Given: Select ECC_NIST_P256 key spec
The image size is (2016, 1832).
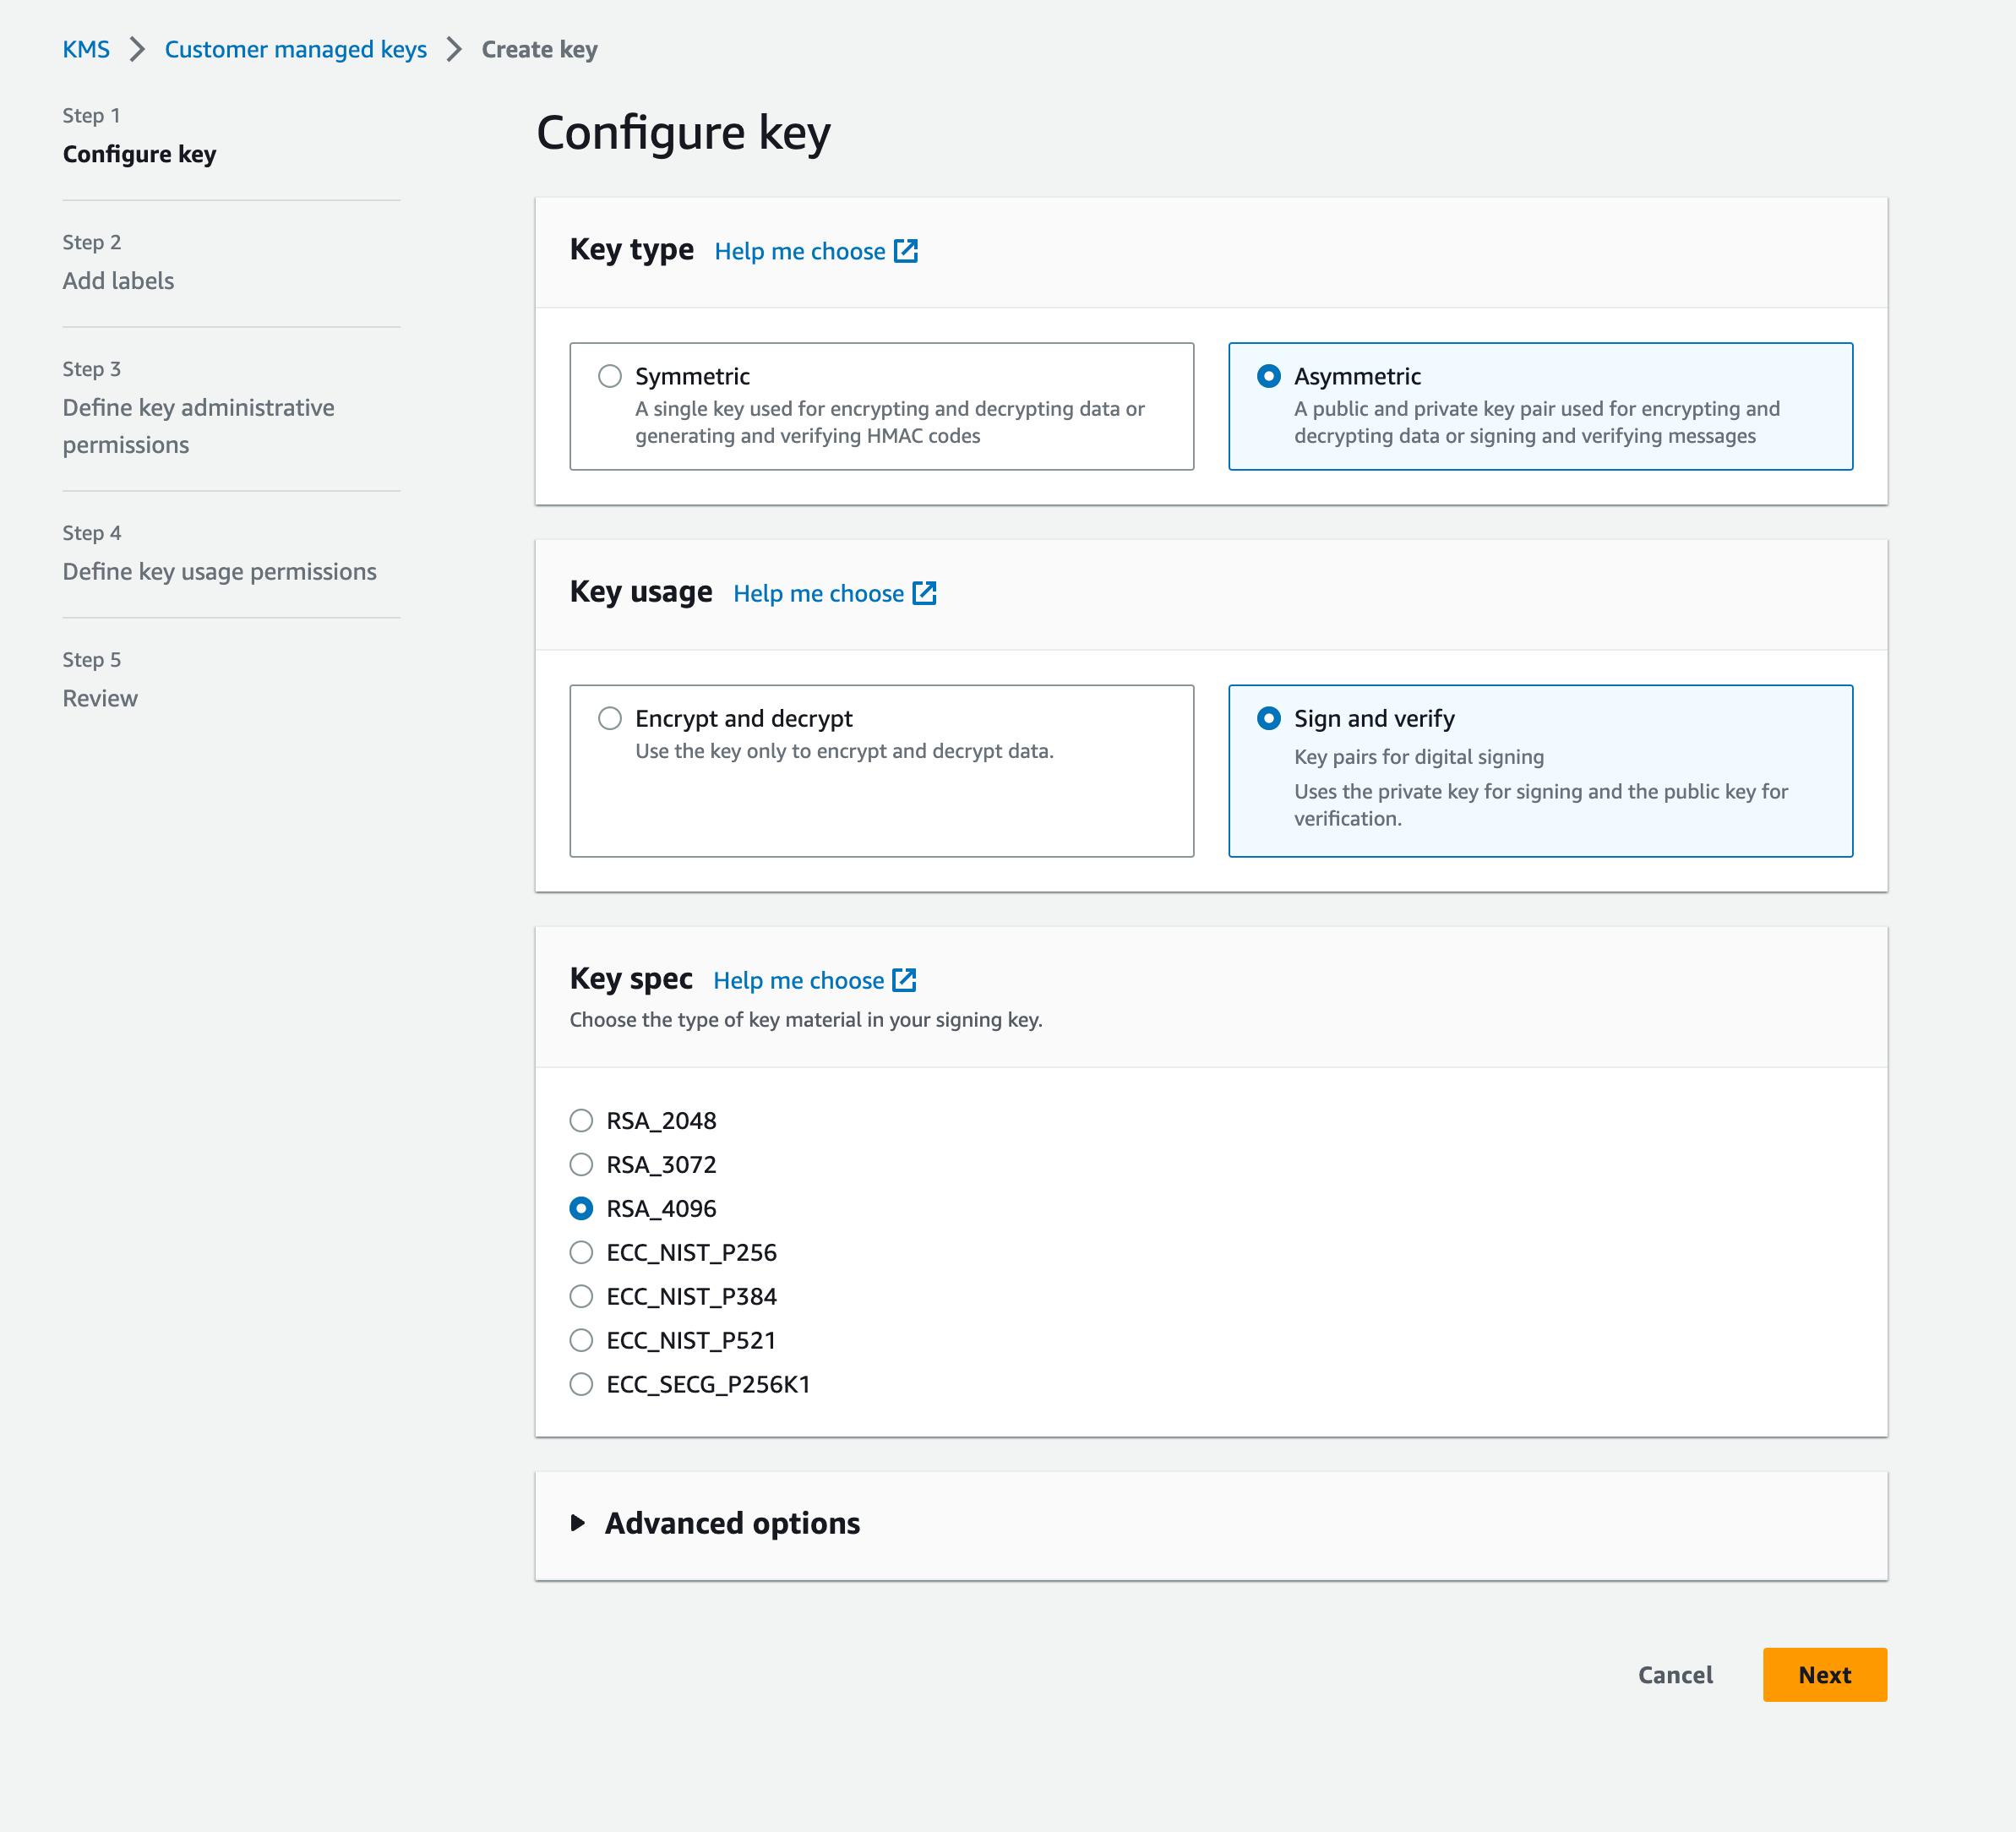Looking at the screenshot, I should (581, 1252).
